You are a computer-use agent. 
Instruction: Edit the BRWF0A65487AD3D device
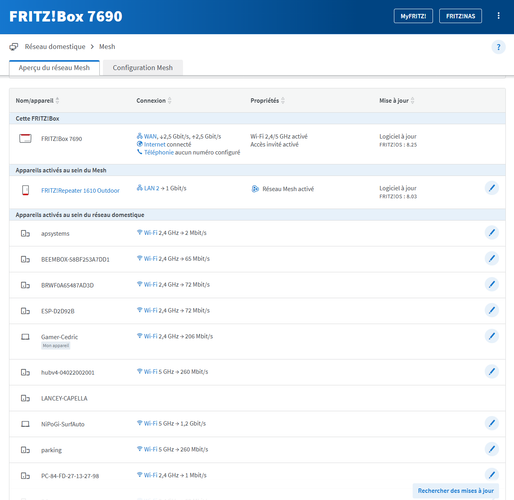[x=492, y=284]
